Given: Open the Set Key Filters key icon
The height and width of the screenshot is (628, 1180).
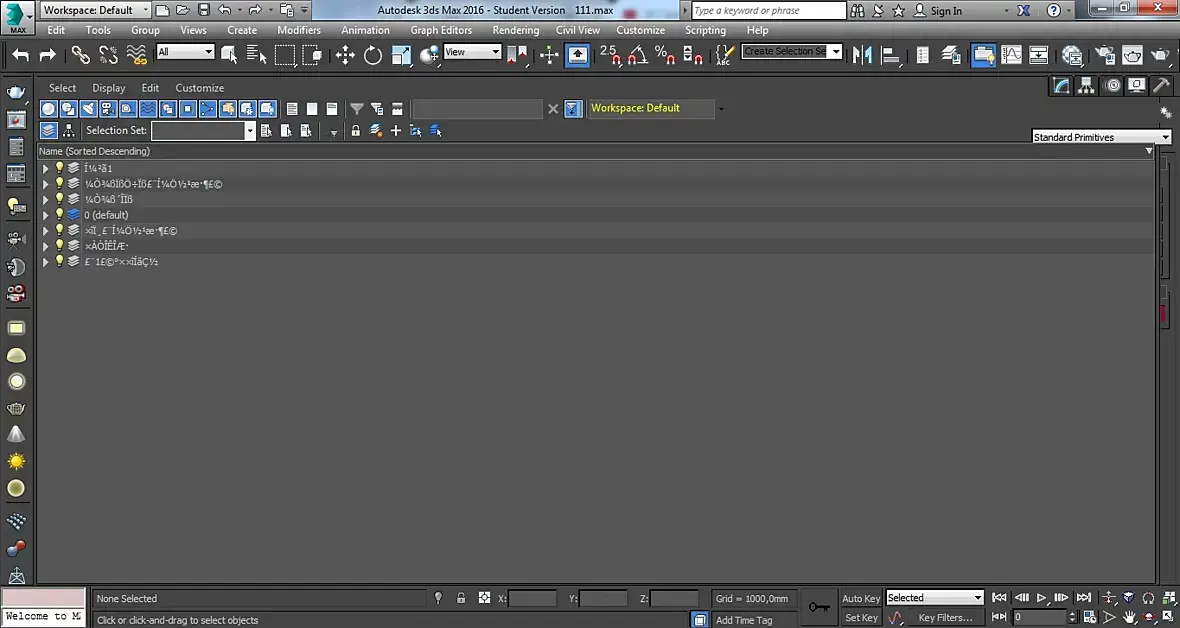Looking at the screenshot, I should pyautogui.click(x=819, y=607).
